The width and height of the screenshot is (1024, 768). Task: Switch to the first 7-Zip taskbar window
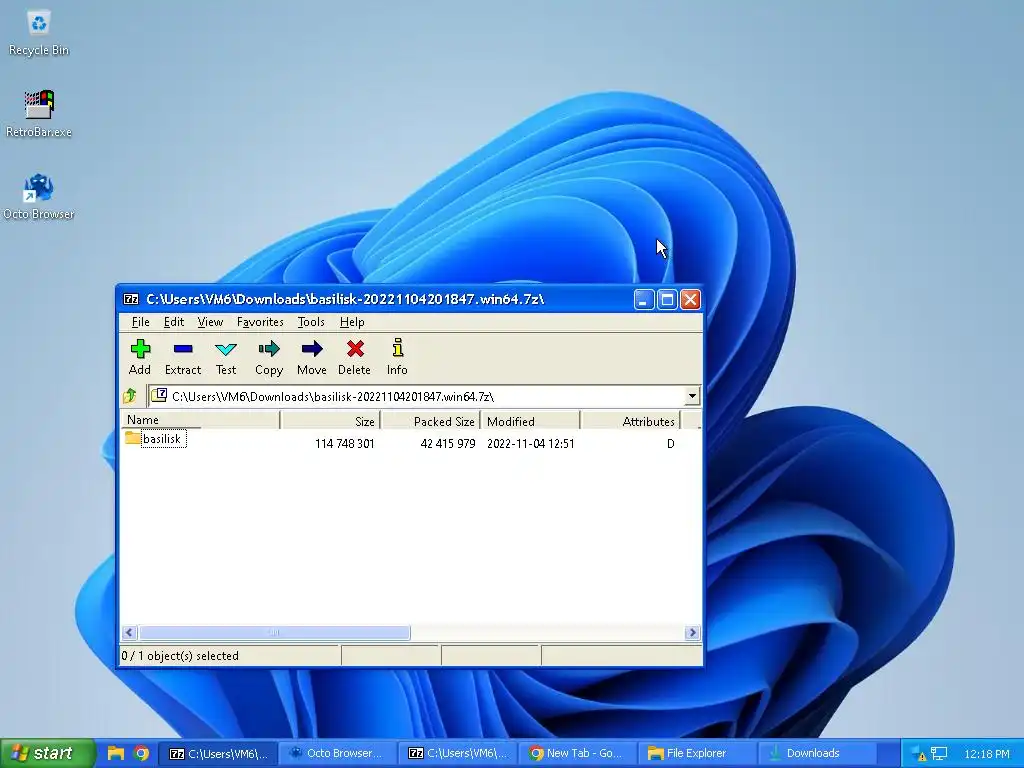pyautogui.click(x=219, y=754)
